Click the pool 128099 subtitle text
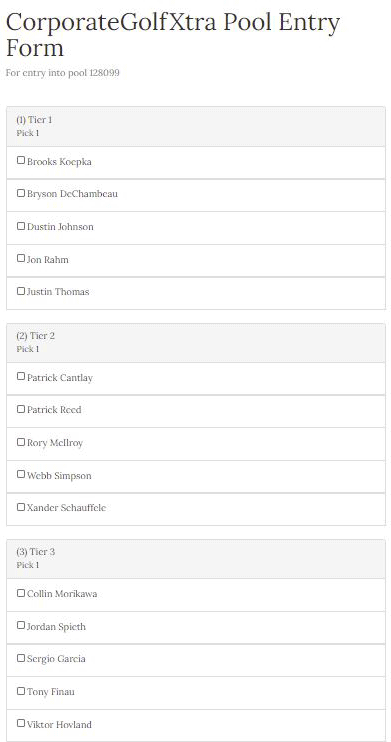This screenshot has height=742, width=391. point(62,73)
